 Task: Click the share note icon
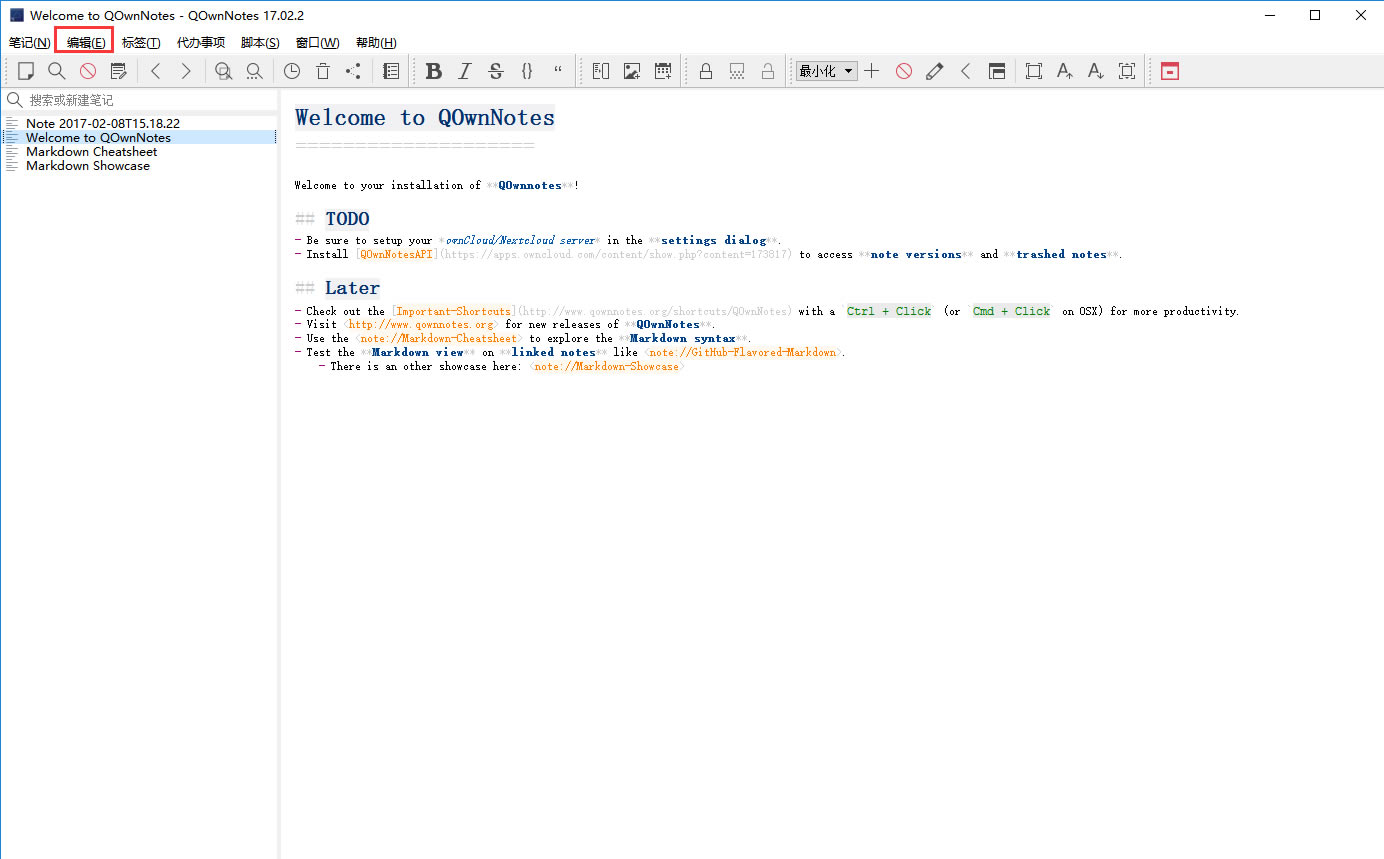pos(353,71)
